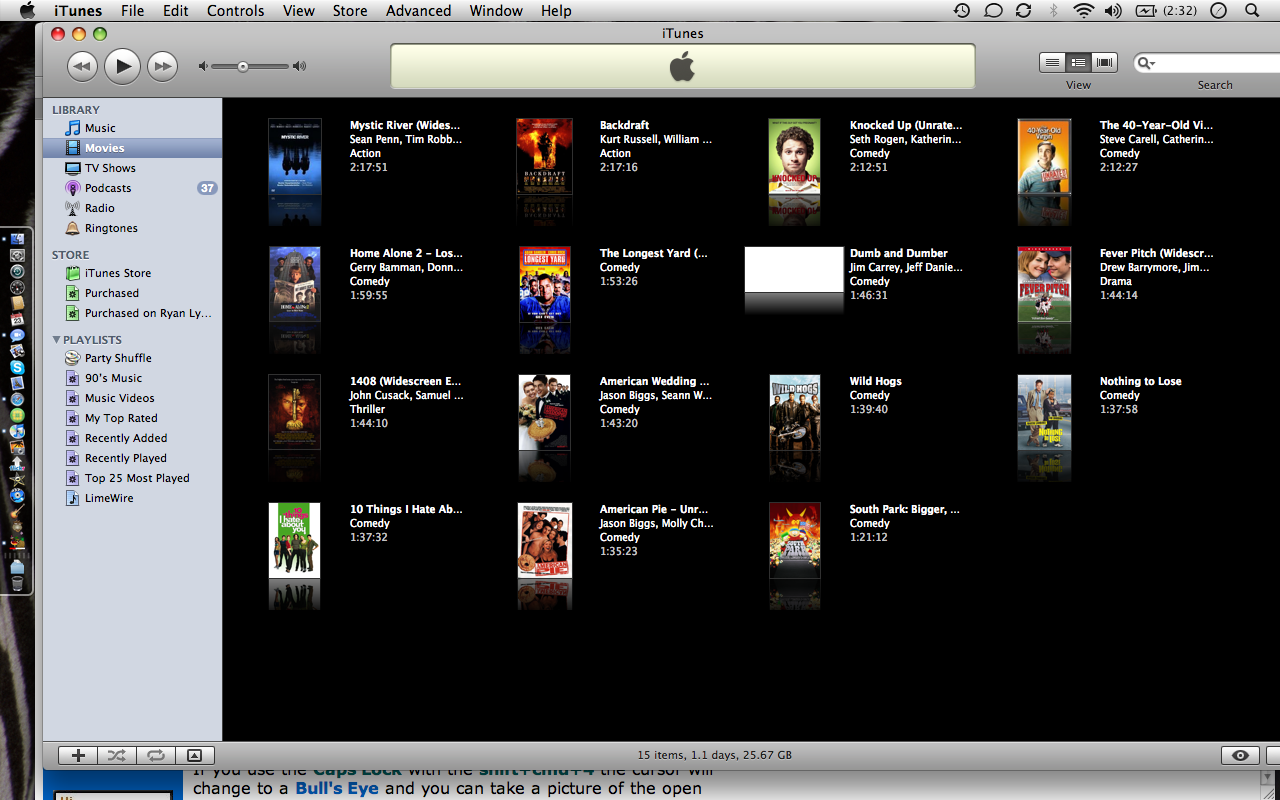Click the Rewind previous button
The image size is (1280, 800).
point(82,67)
